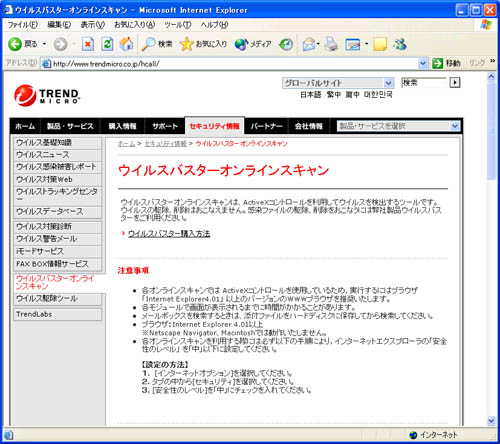Open the ファイル(F) menu
The image size is (500, 444).
(x=22, y=25)
